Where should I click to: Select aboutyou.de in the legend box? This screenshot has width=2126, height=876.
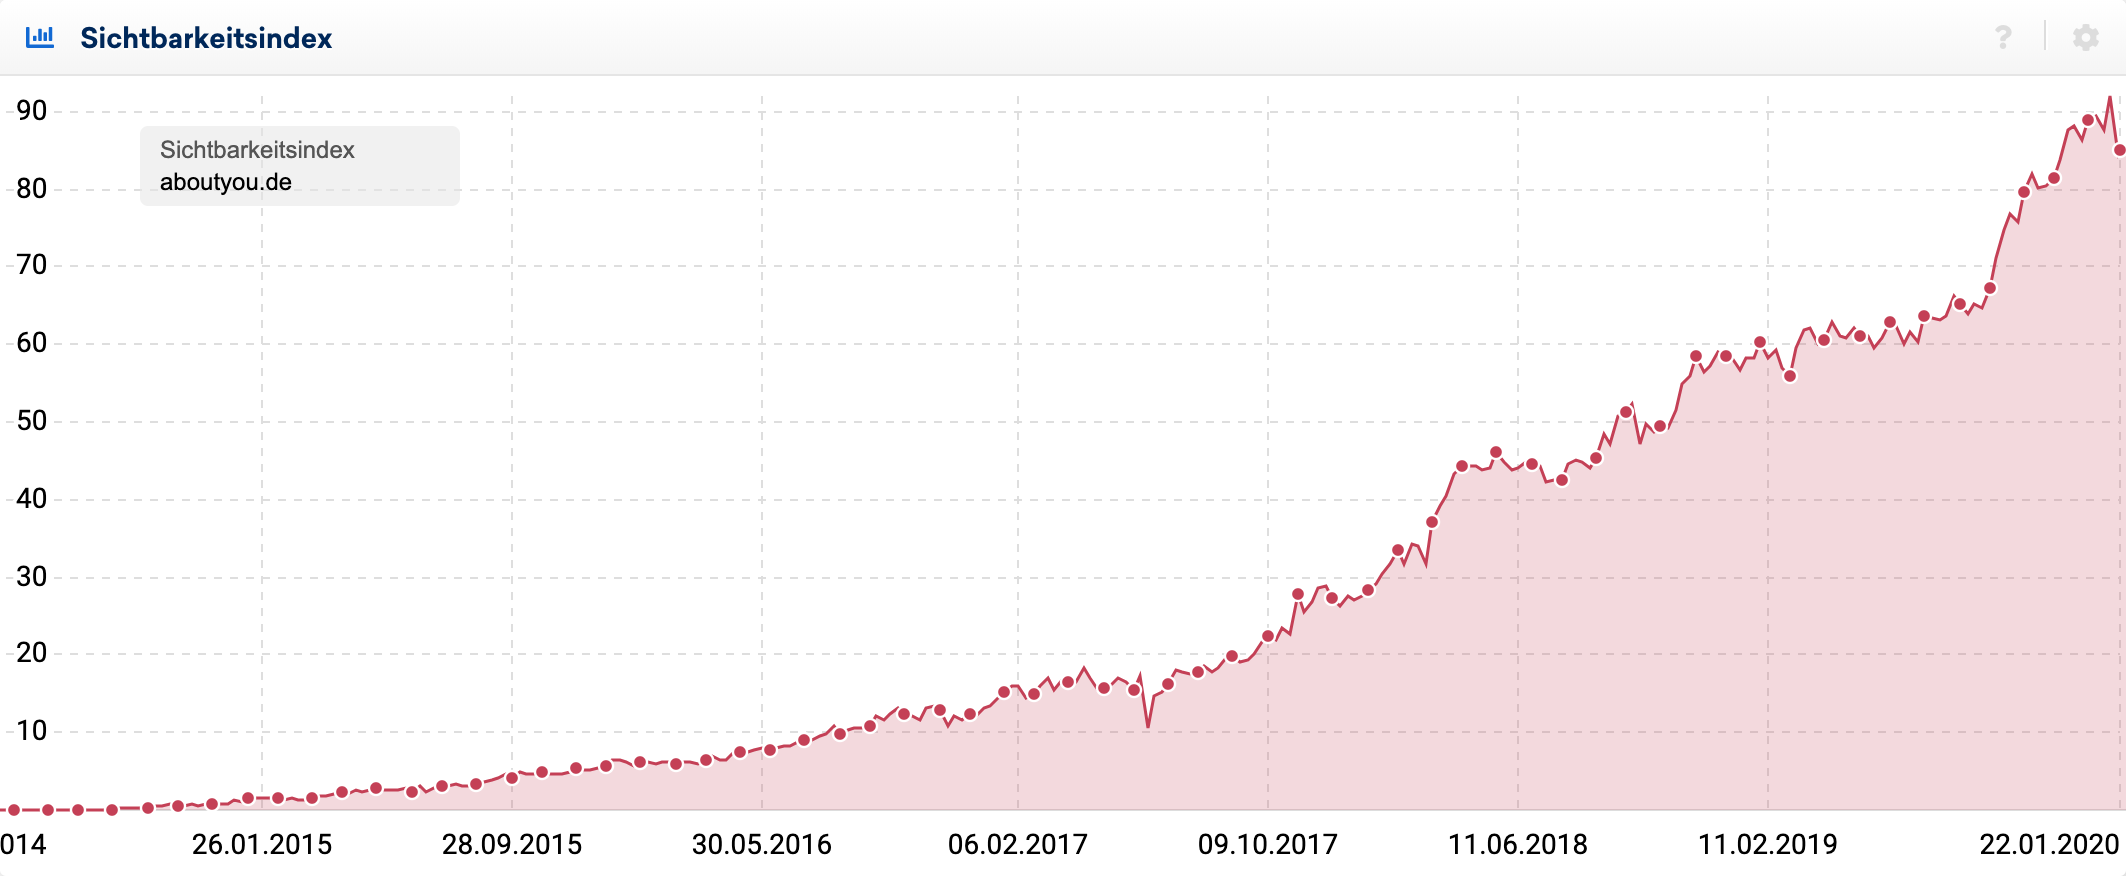[x=226, y=182]
